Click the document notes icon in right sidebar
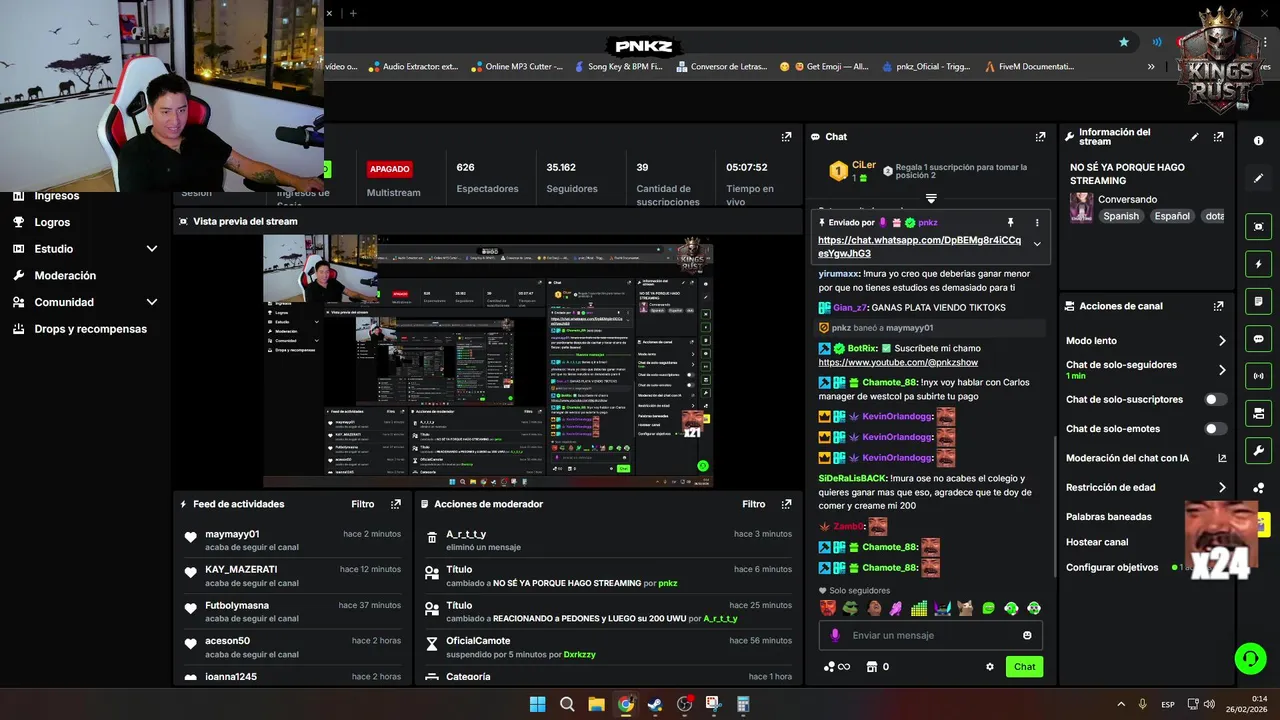Viewport: 1280px width, 720px height. pyautogui.click(x=1258, y=301)
